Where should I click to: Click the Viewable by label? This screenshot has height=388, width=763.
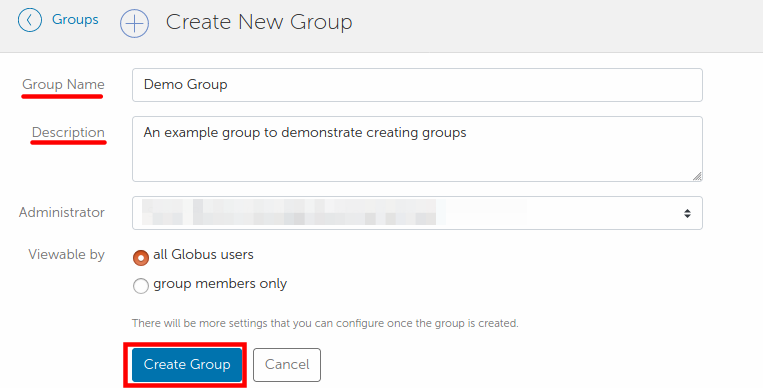tap(67, 255)
